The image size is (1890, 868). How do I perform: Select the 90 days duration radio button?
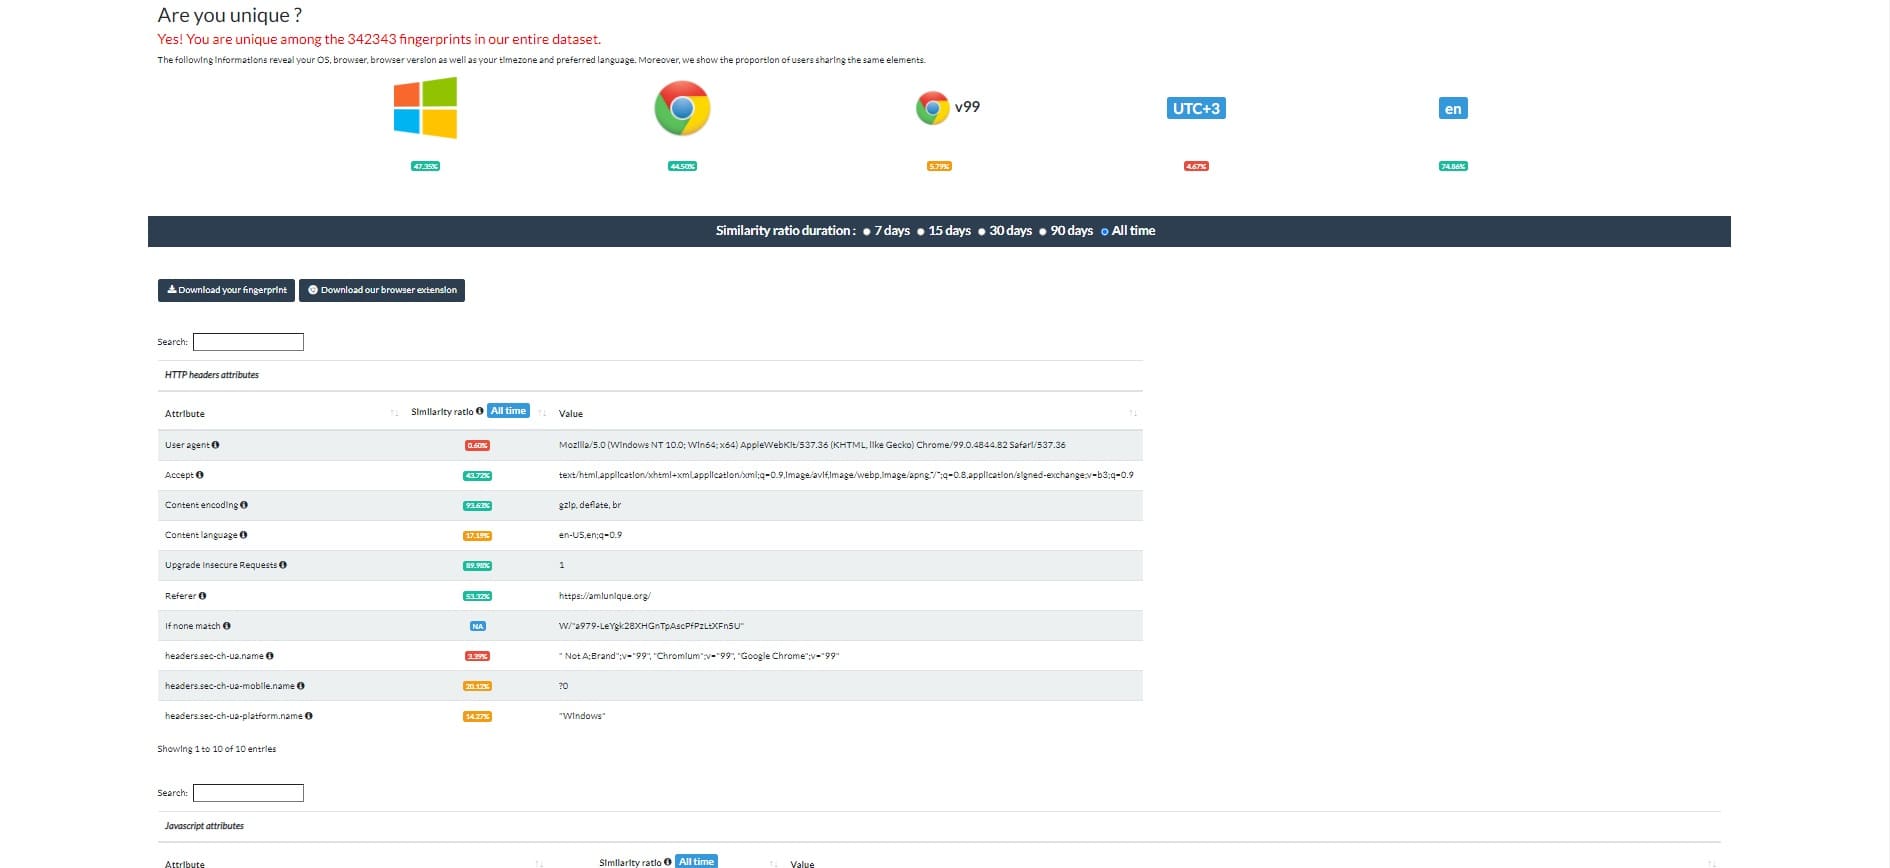[1043, 231]
